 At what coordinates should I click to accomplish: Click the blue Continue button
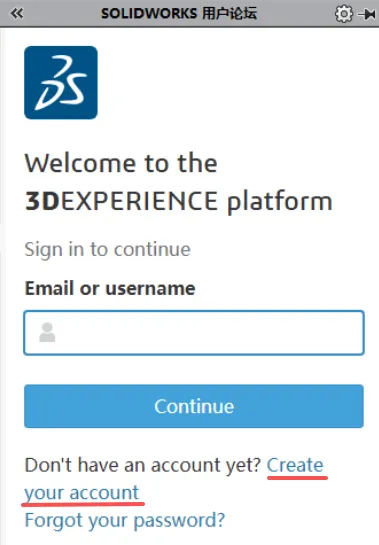click(x=194, y=406)
